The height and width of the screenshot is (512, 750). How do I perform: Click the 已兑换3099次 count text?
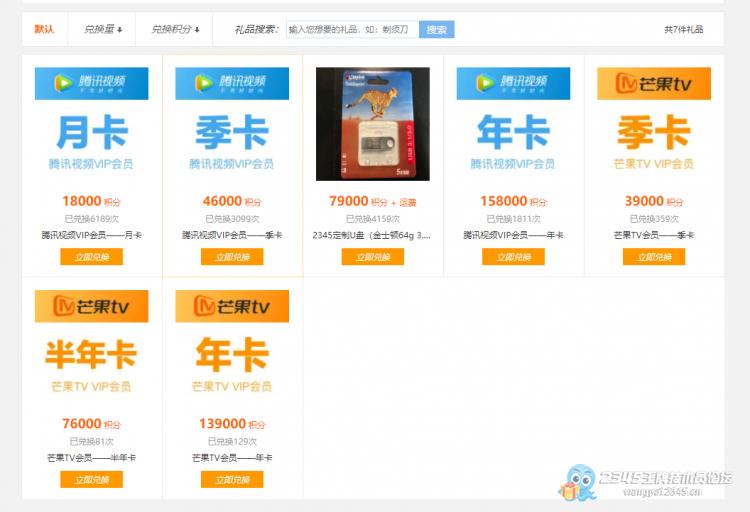pyautogui.click(x=232, y=219)
